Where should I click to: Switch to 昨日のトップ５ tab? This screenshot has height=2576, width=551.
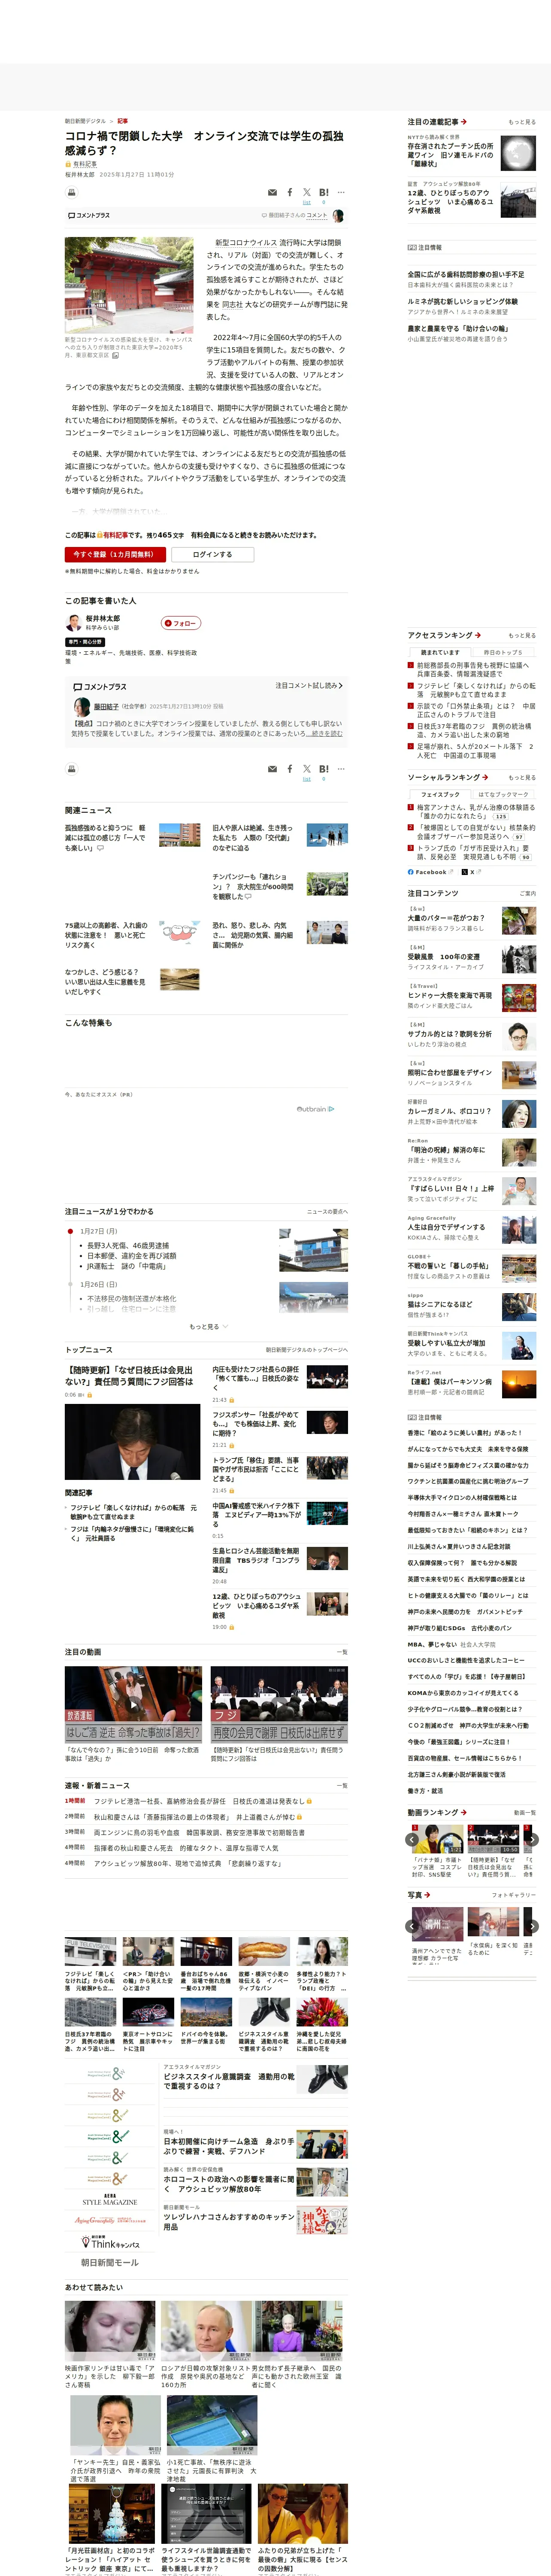(x=503, y=652)
